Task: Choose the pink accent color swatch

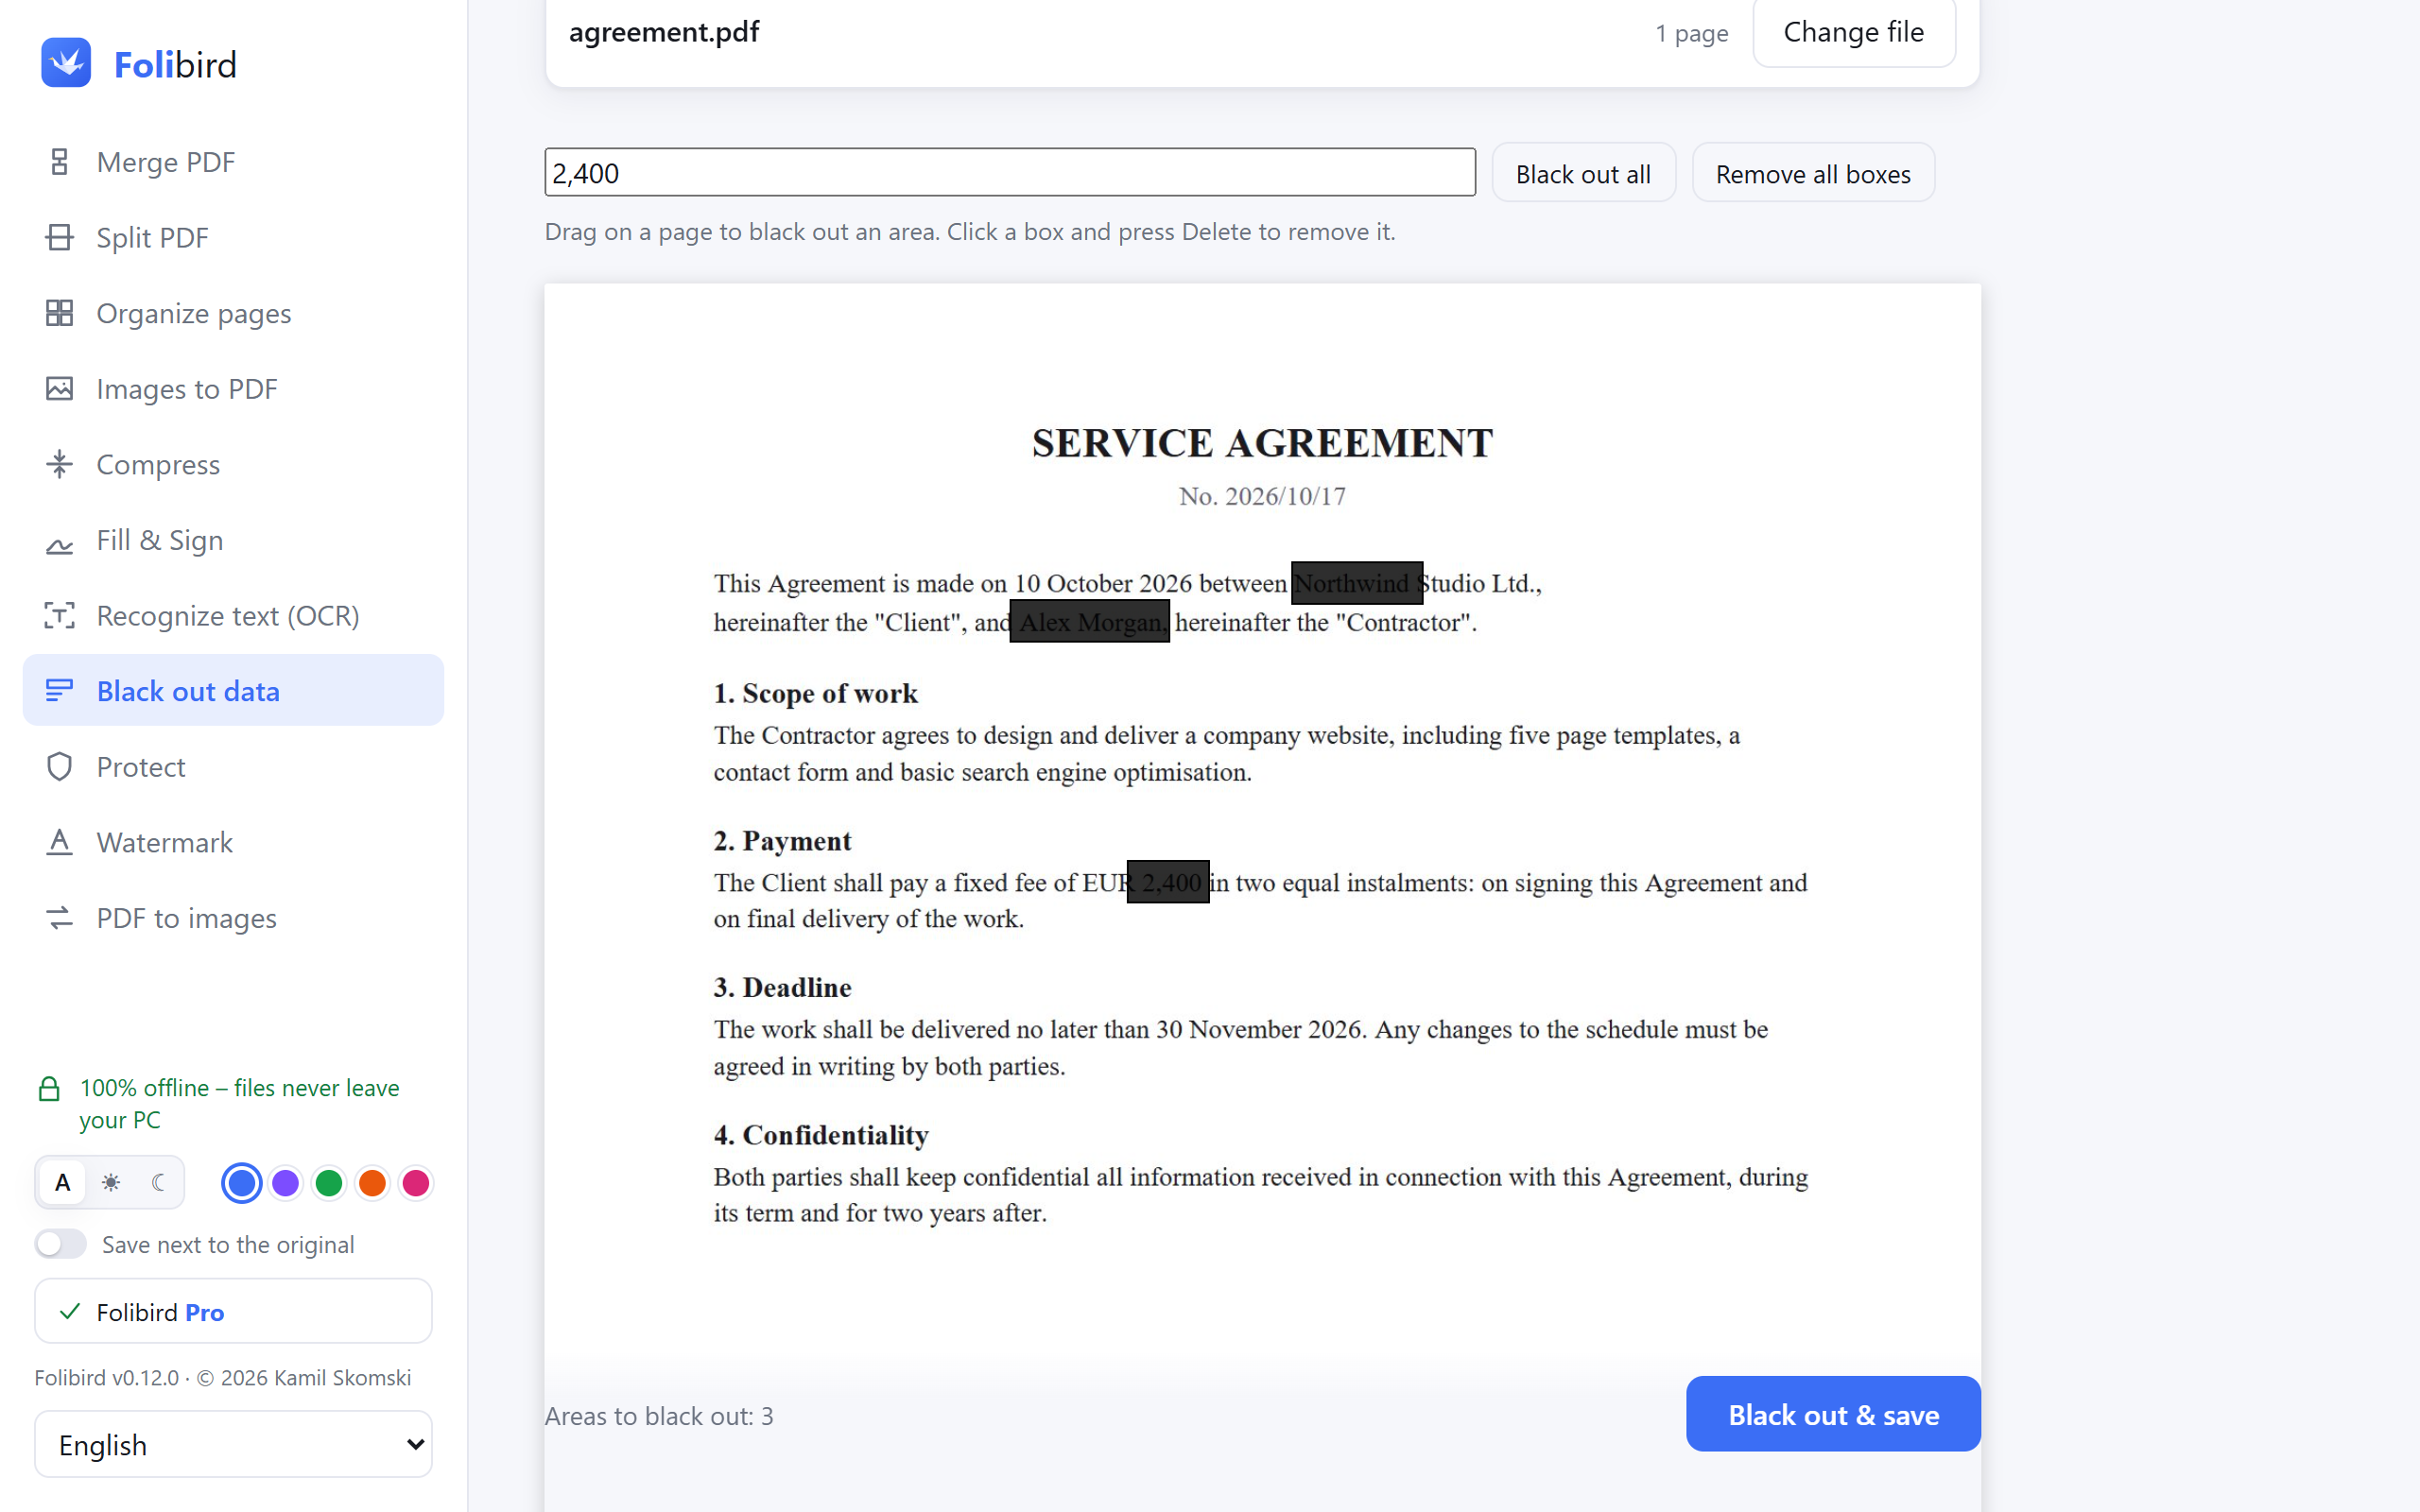Action: pyautogui.click(x=416, y=1183)
